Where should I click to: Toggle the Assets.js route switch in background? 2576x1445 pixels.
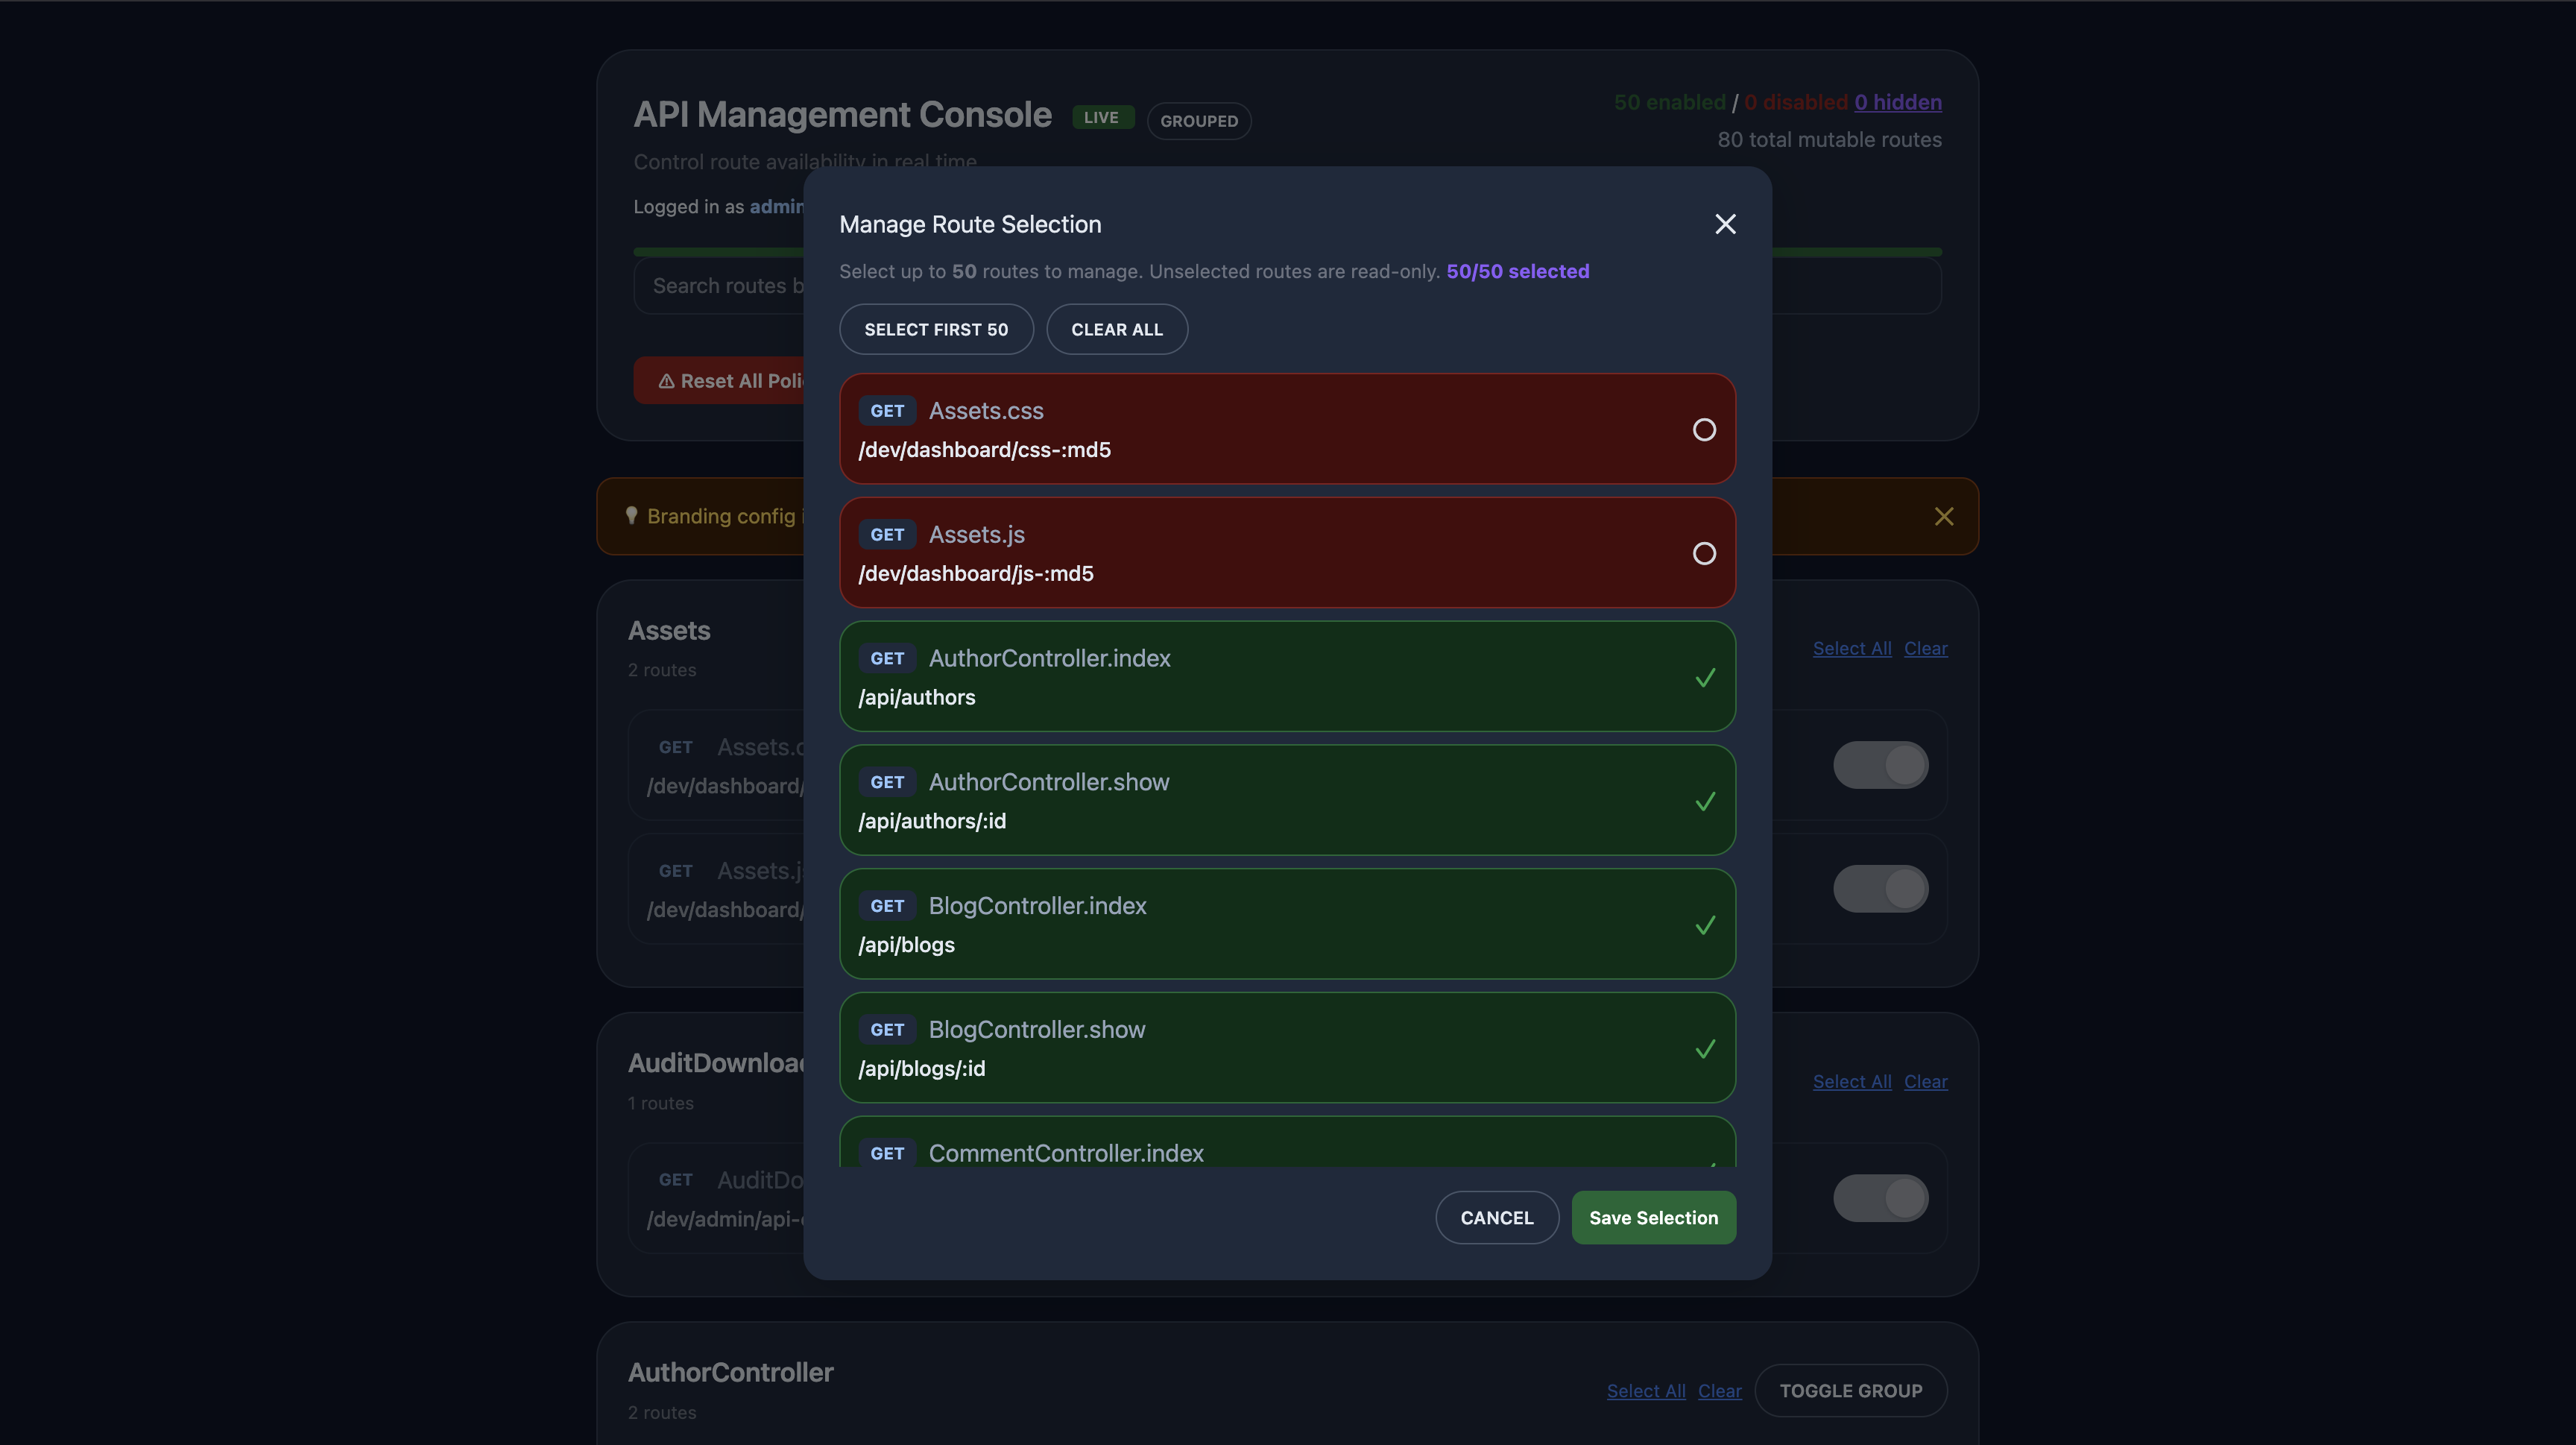(1880, 889)
